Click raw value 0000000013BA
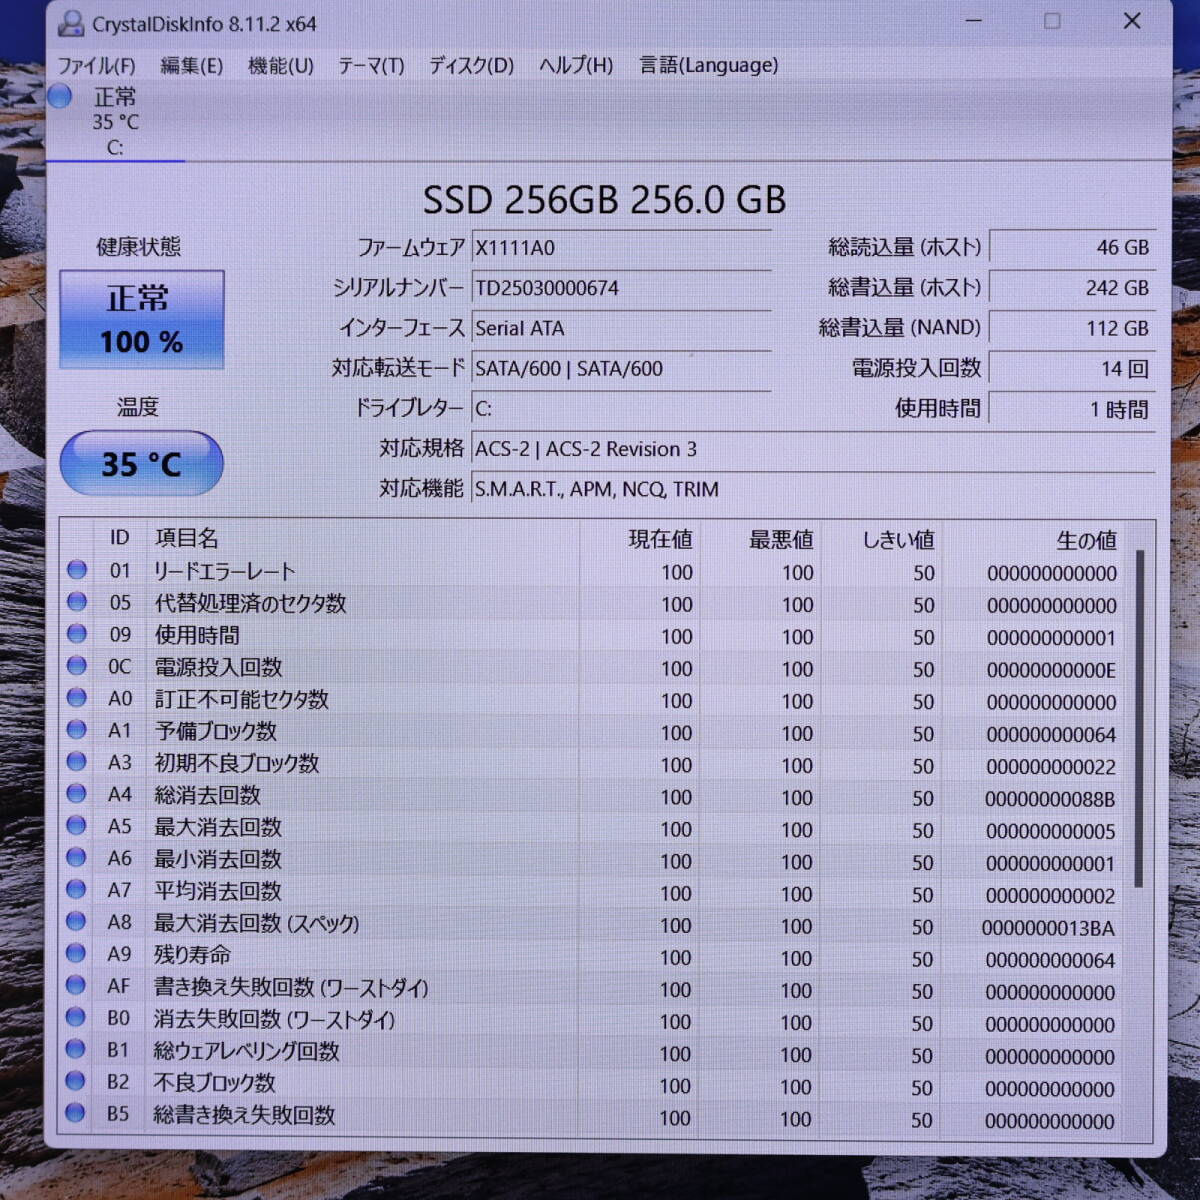This screenshot has height=1200, width=1200. click(x=1048, y=928)
